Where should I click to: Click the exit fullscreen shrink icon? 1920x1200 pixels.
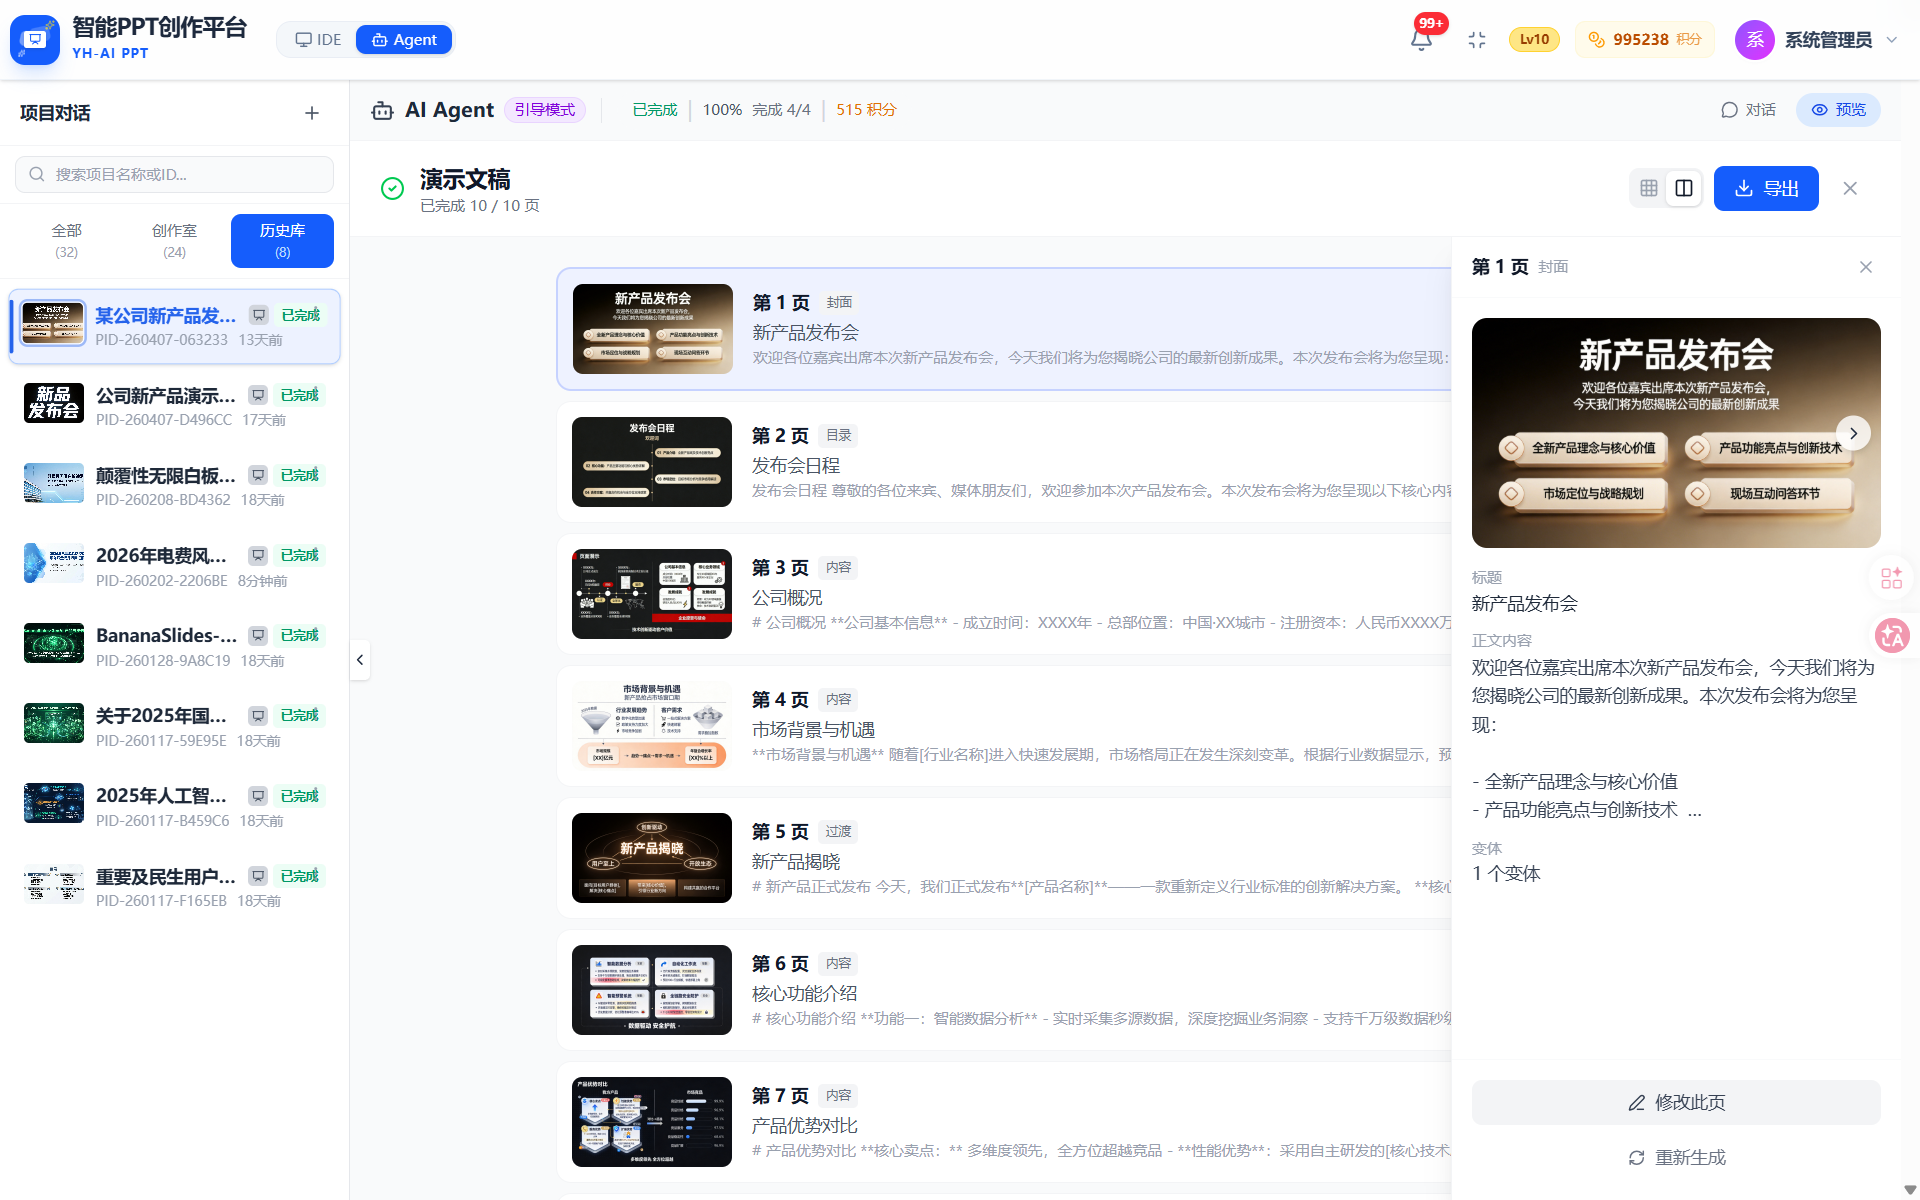(x=1477, y=40)
